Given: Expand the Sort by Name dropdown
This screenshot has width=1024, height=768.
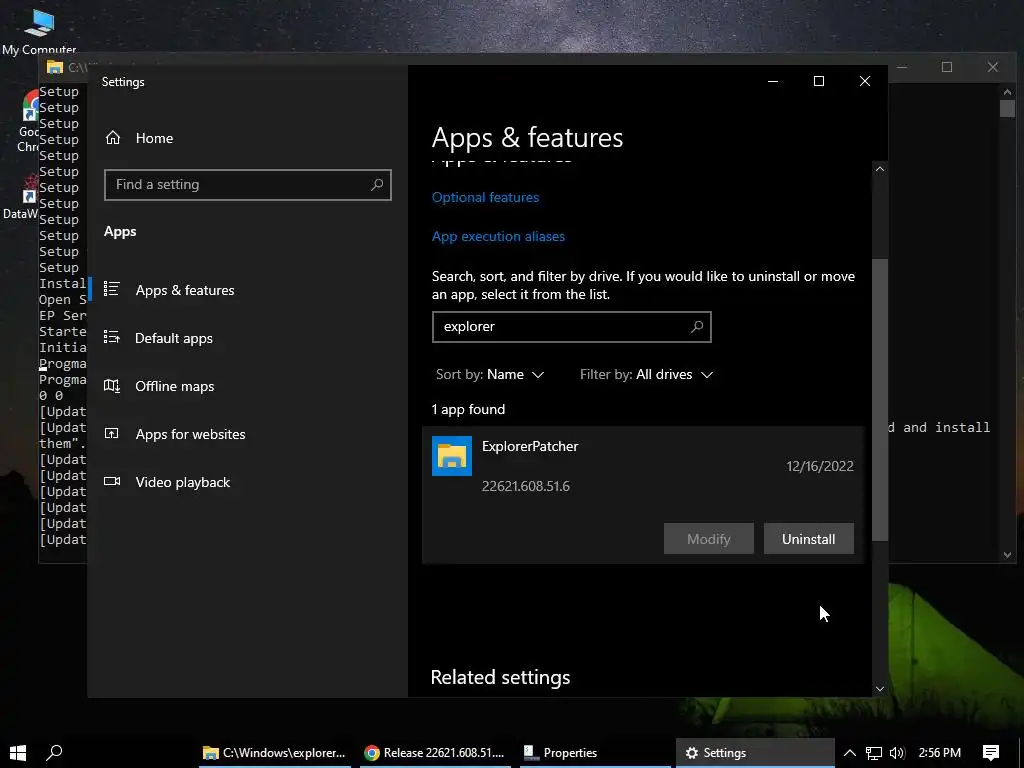Looking at the screenshot, I should [x=490, y=374].
